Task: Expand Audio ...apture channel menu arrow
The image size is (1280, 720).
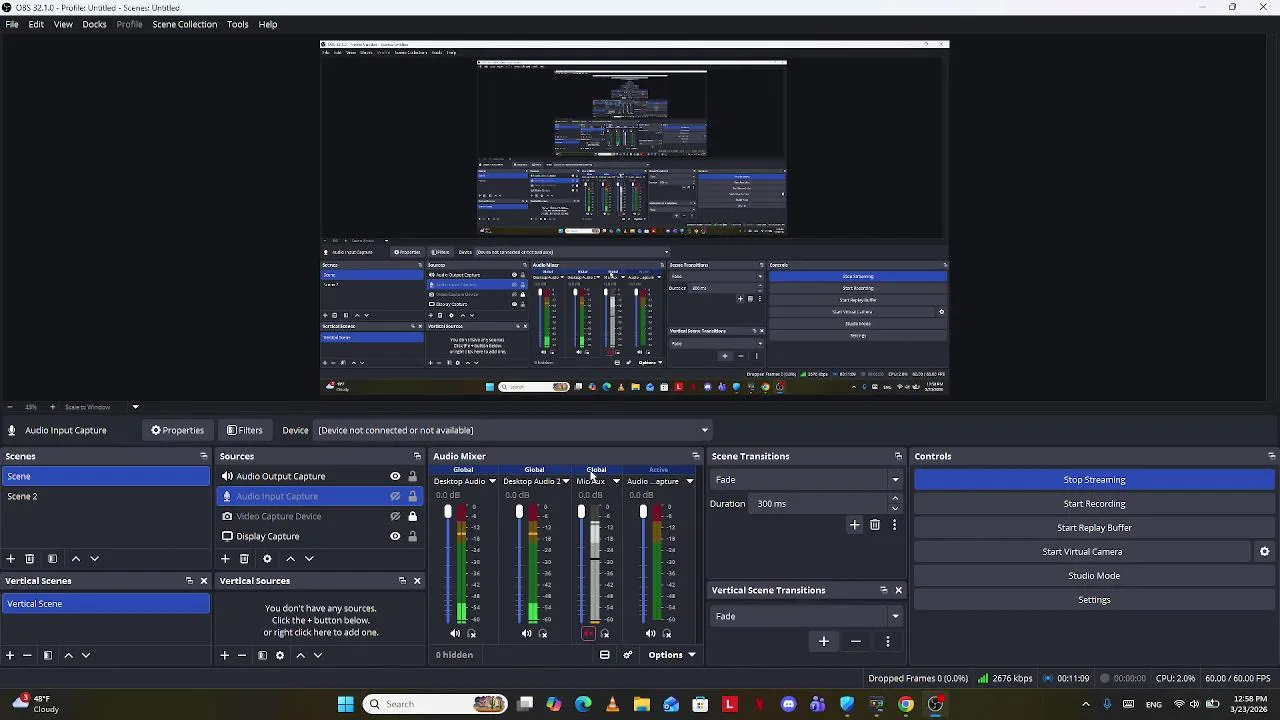Action: 689,482
